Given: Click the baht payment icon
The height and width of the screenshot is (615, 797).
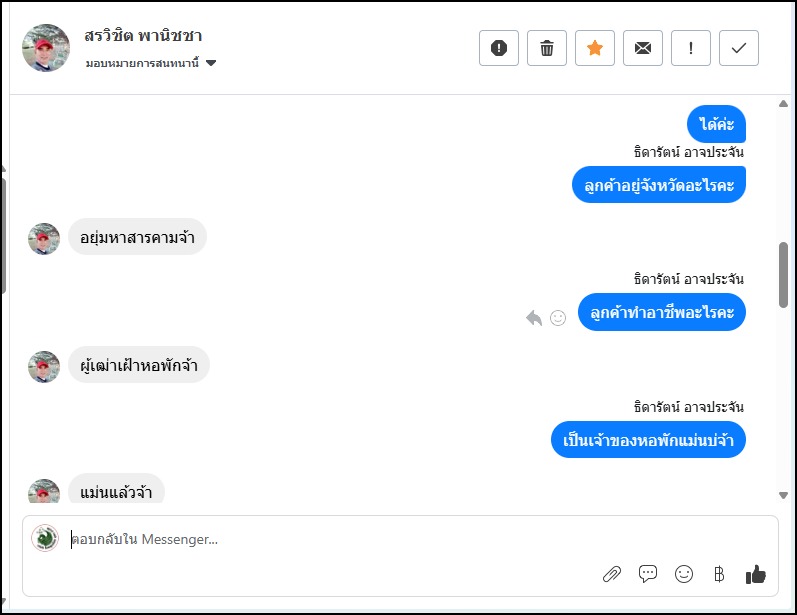Looking at the screenshot, I should click(719, 574).
